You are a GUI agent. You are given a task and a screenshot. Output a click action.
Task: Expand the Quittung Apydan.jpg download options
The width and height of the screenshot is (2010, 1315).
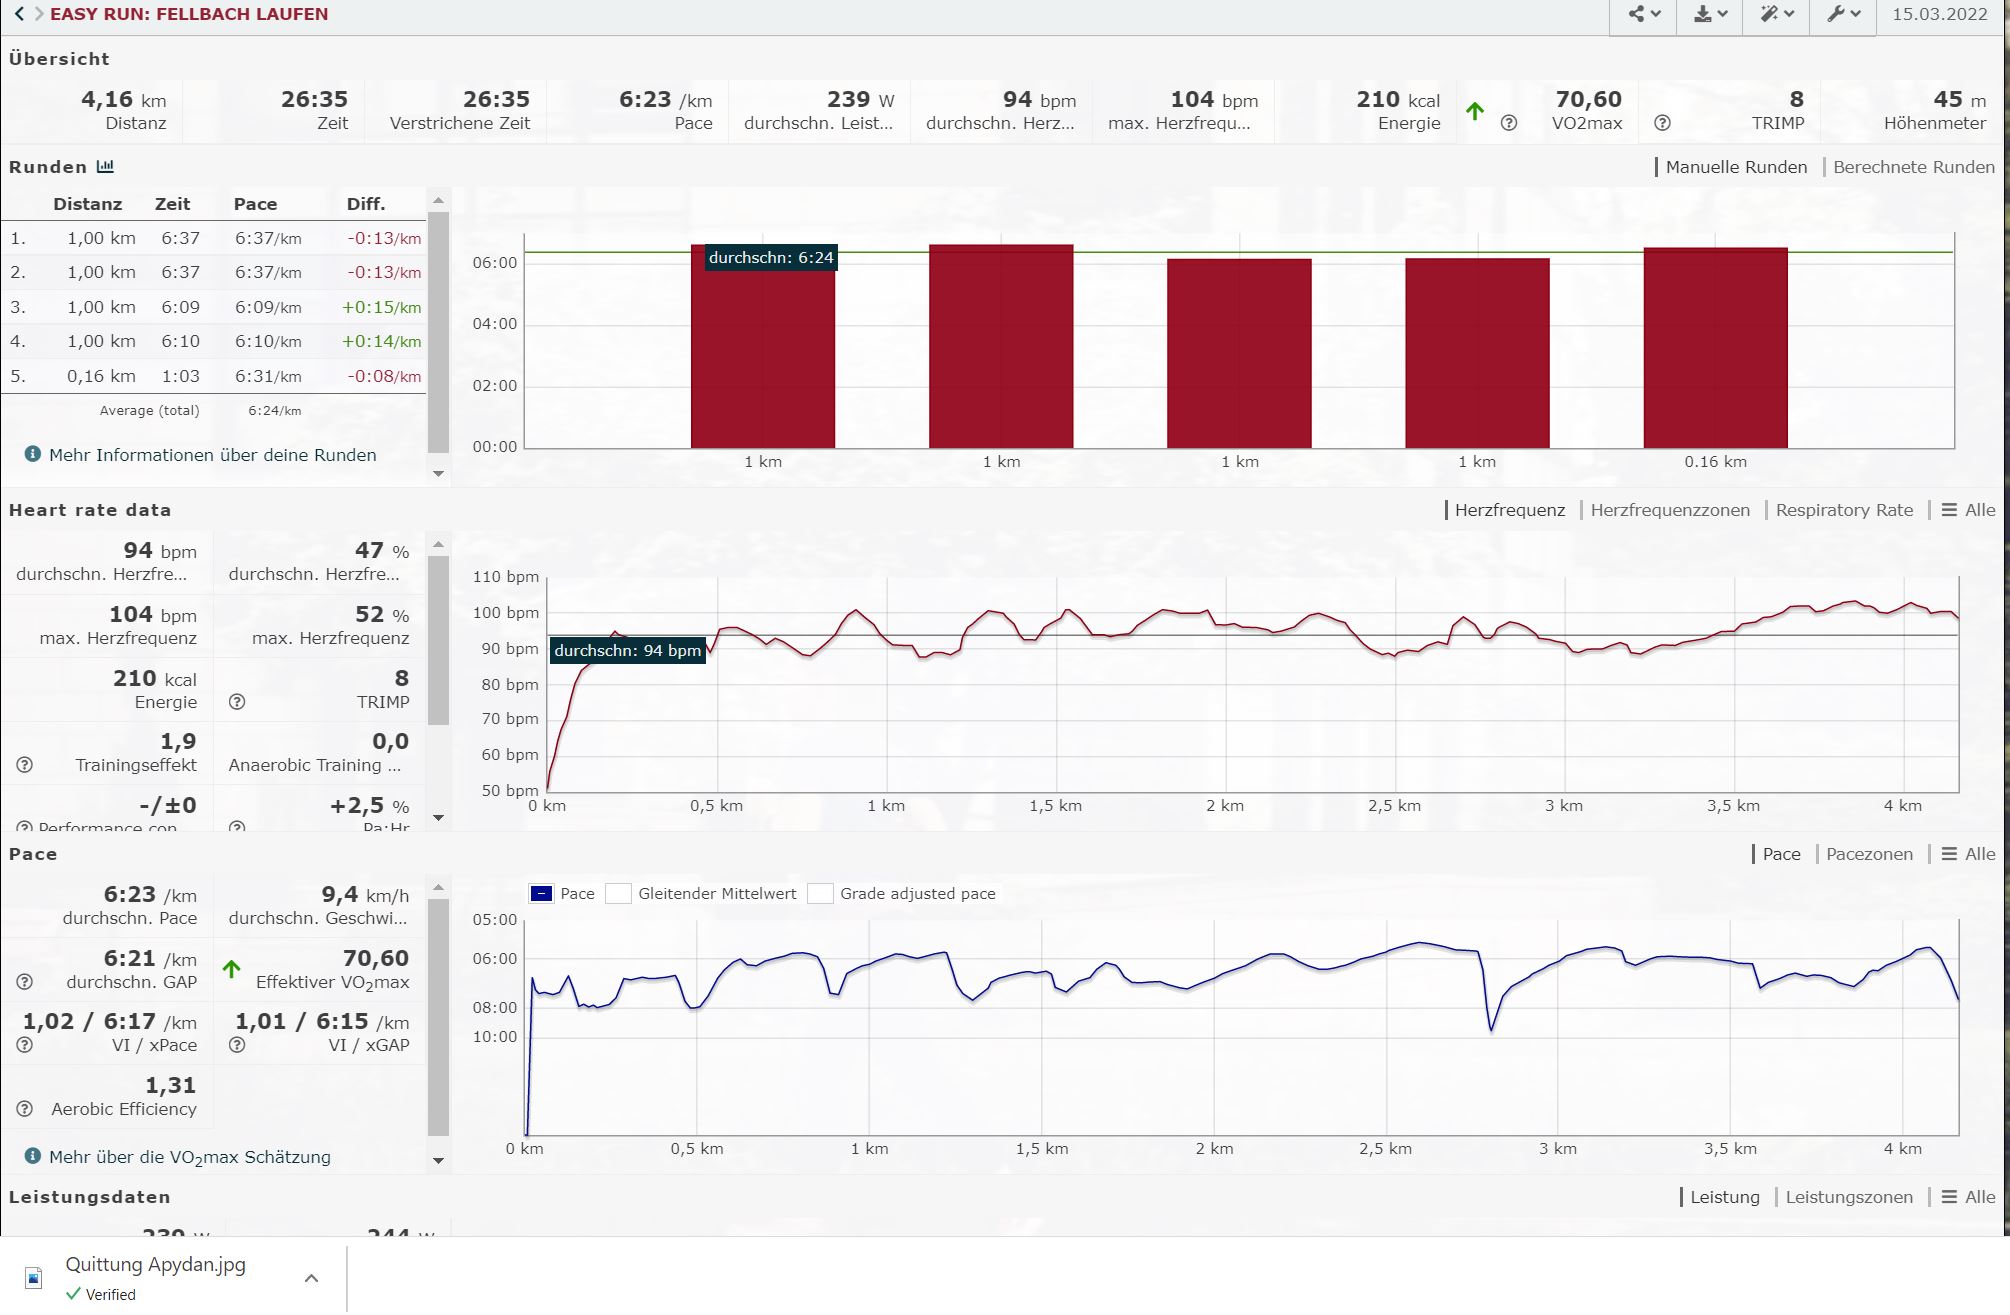pos(311,1278)
